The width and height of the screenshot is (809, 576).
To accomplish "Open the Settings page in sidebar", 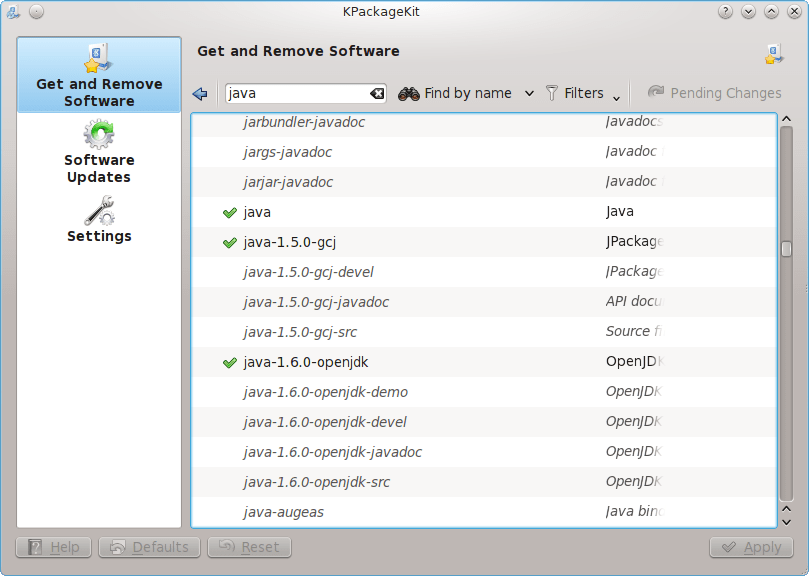I will (x=99, y=219).
